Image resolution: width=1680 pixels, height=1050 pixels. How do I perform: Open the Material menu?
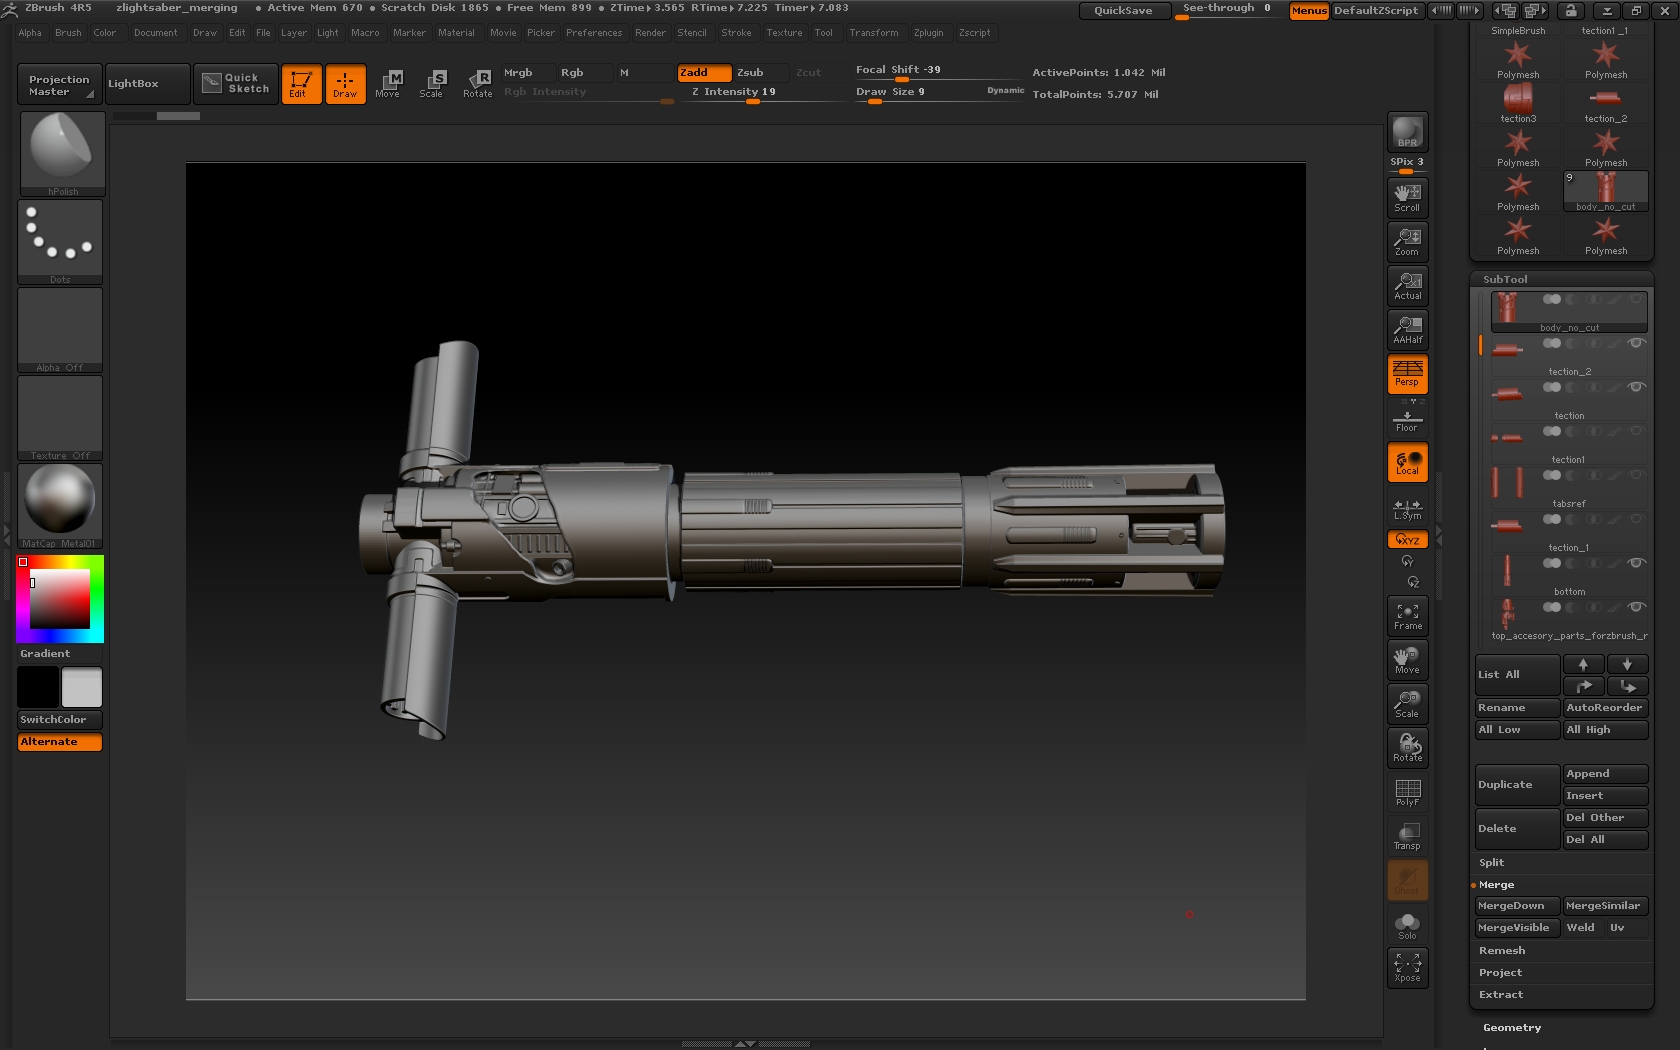[x=456, y=33]
